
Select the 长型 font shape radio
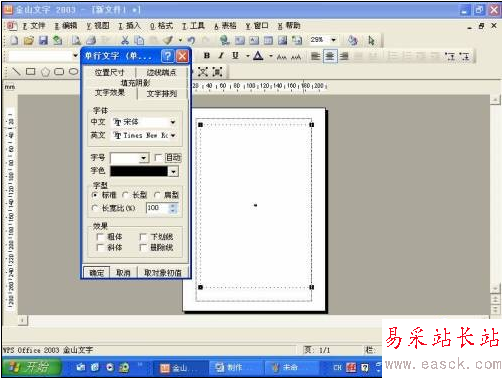tap(125, 195)
